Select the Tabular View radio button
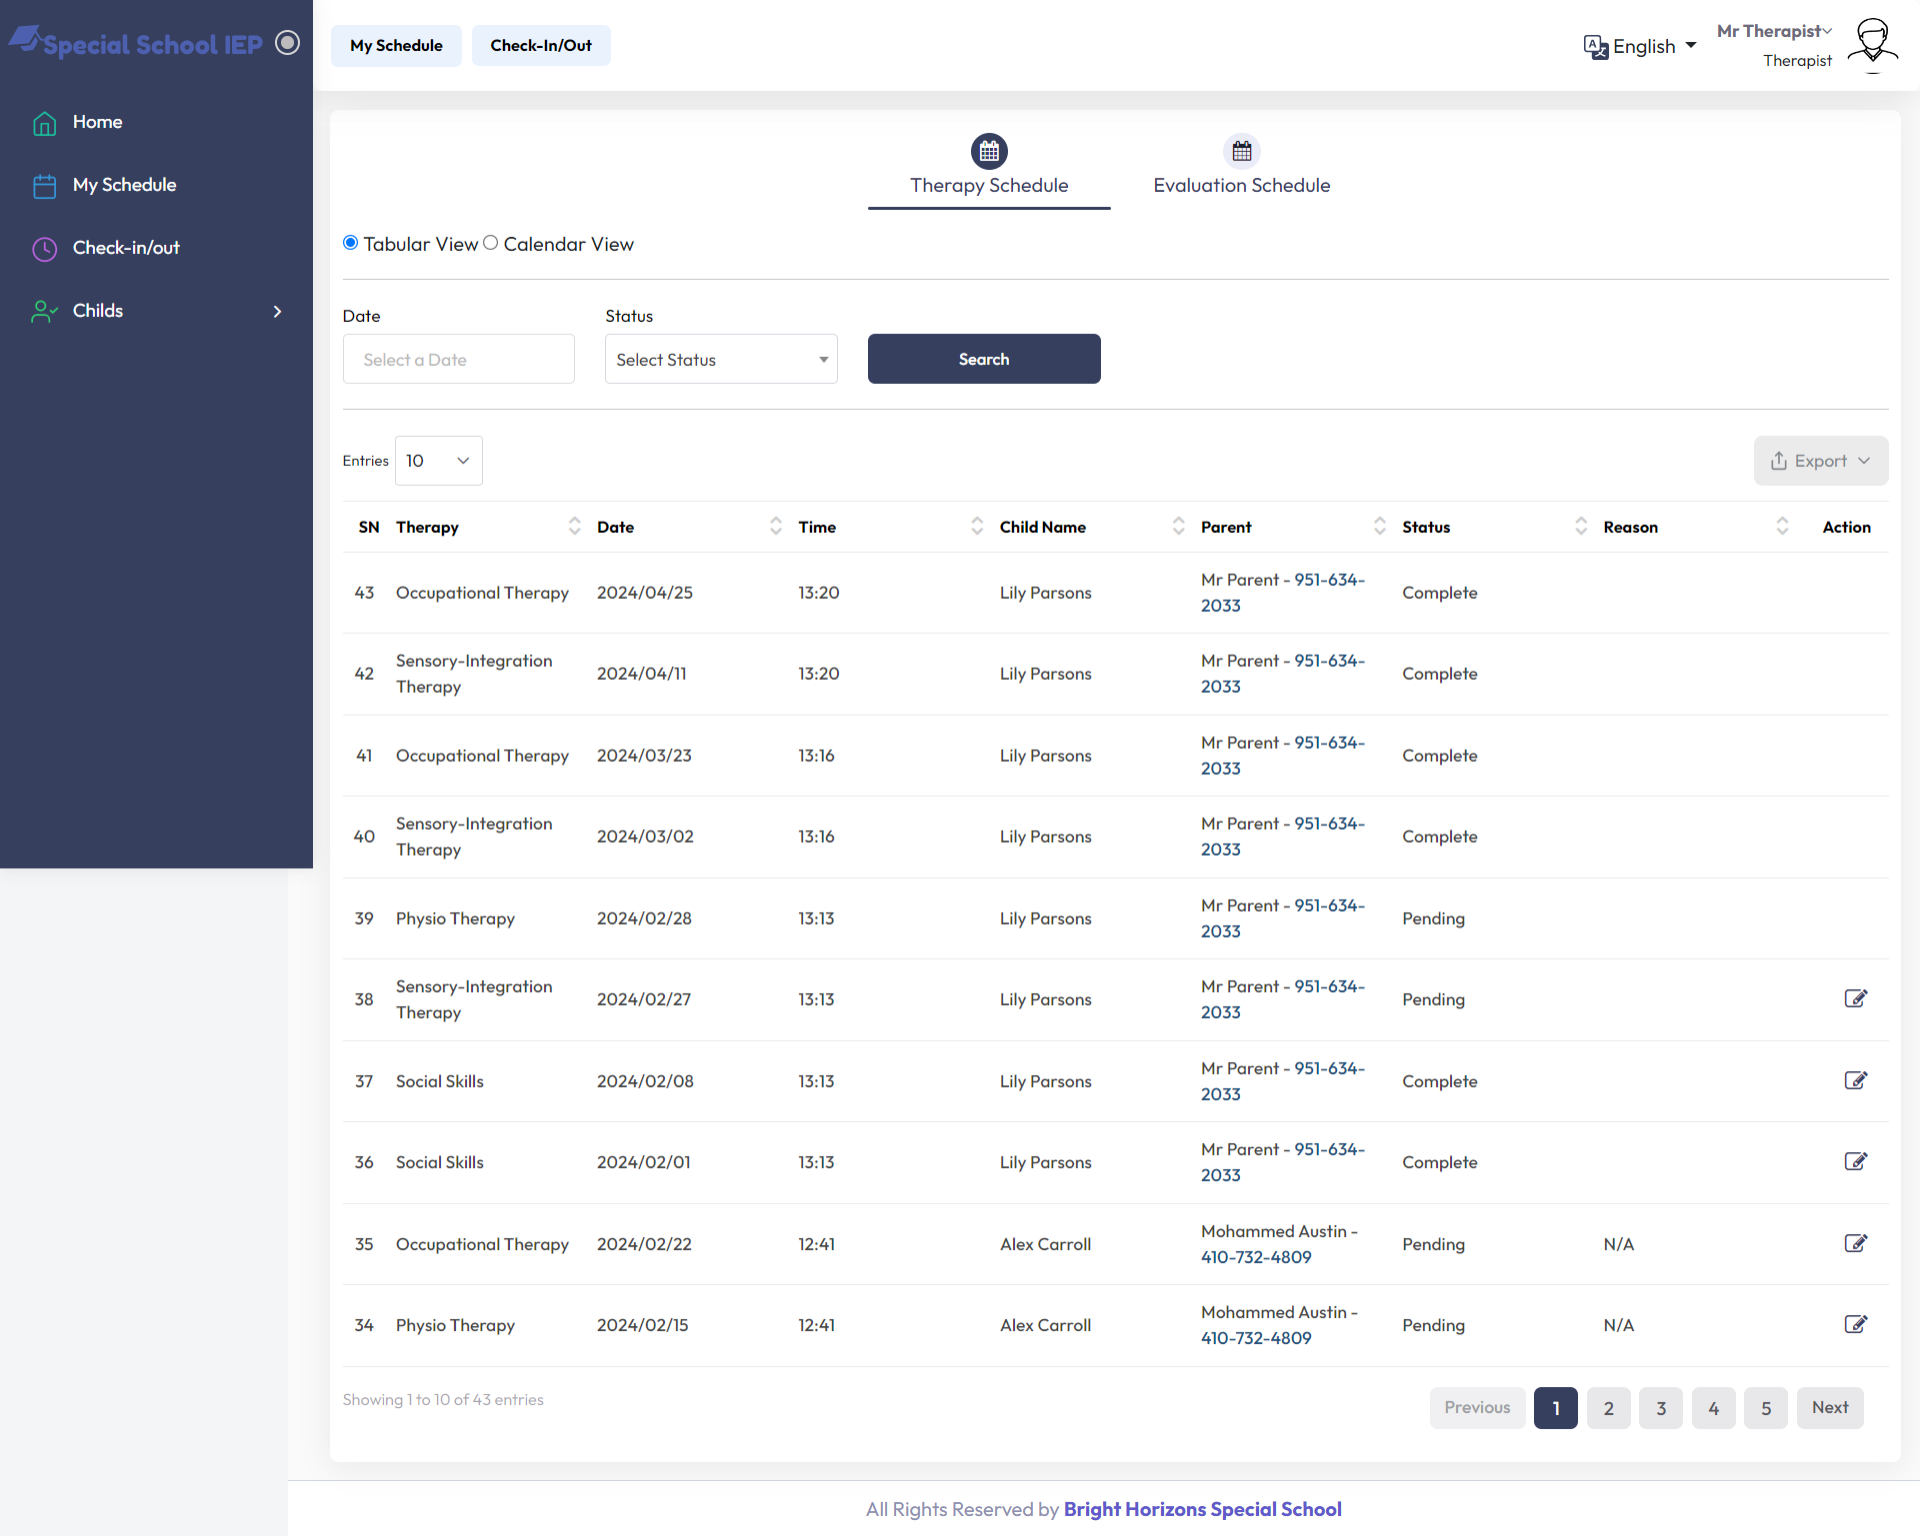This screenshot has width=1920, height=1537. coord(351,243)
